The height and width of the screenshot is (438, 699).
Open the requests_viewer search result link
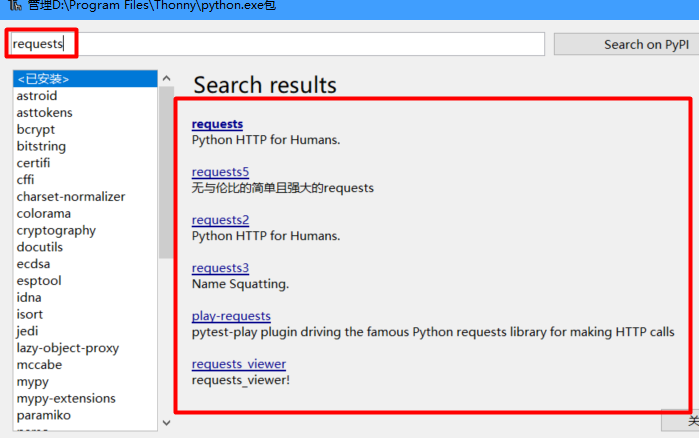click(x=238, y=364)
